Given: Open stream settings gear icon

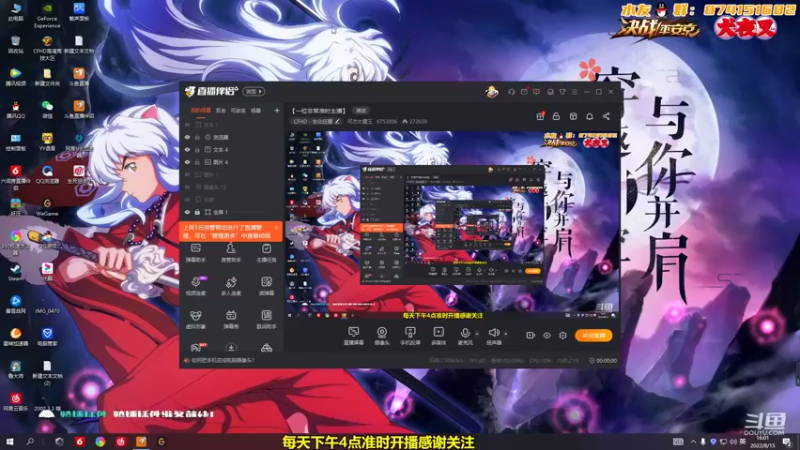Looking at the screenshot, I should click(x=563, y=335).
